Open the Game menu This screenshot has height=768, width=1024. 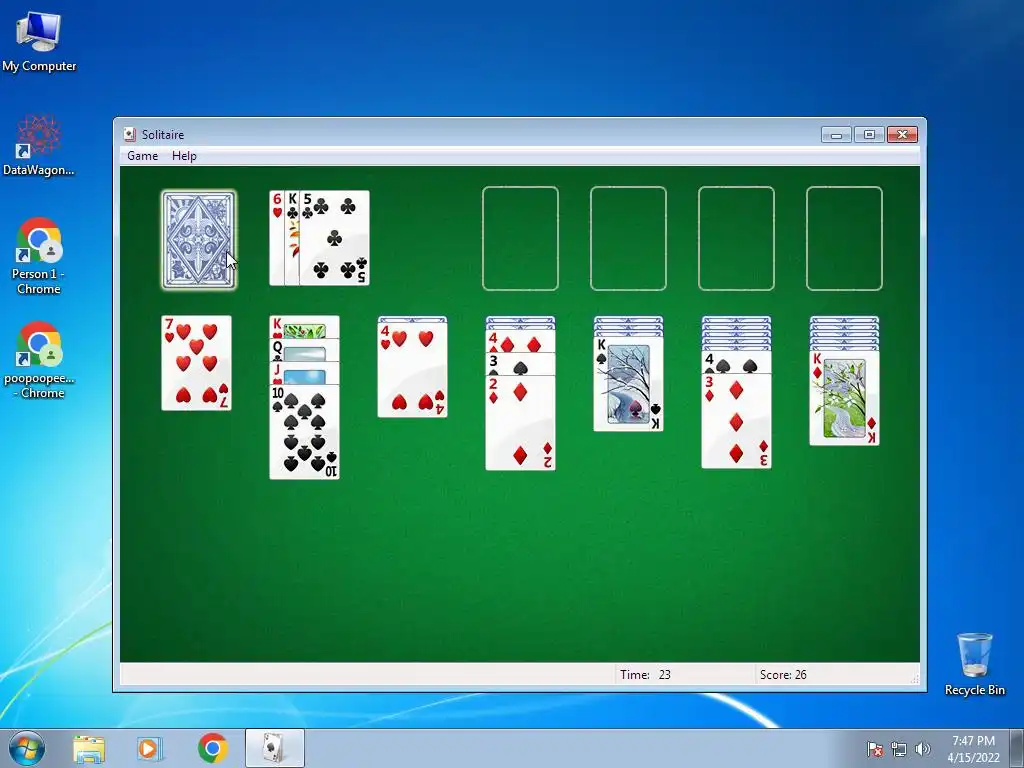[x=142, y=155]
